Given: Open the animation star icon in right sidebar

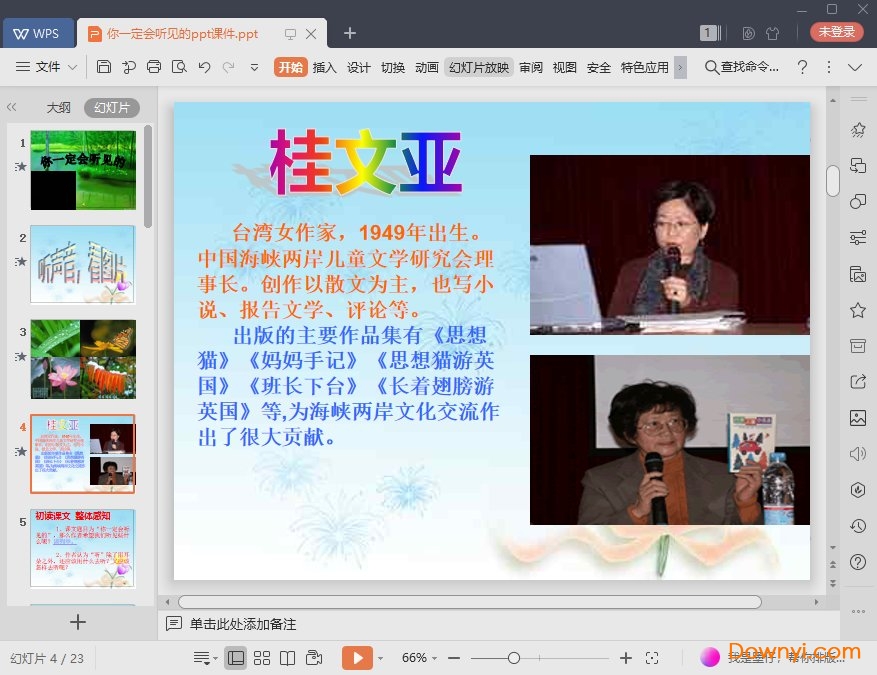Looking at the screenshot, I should [858, 130].
